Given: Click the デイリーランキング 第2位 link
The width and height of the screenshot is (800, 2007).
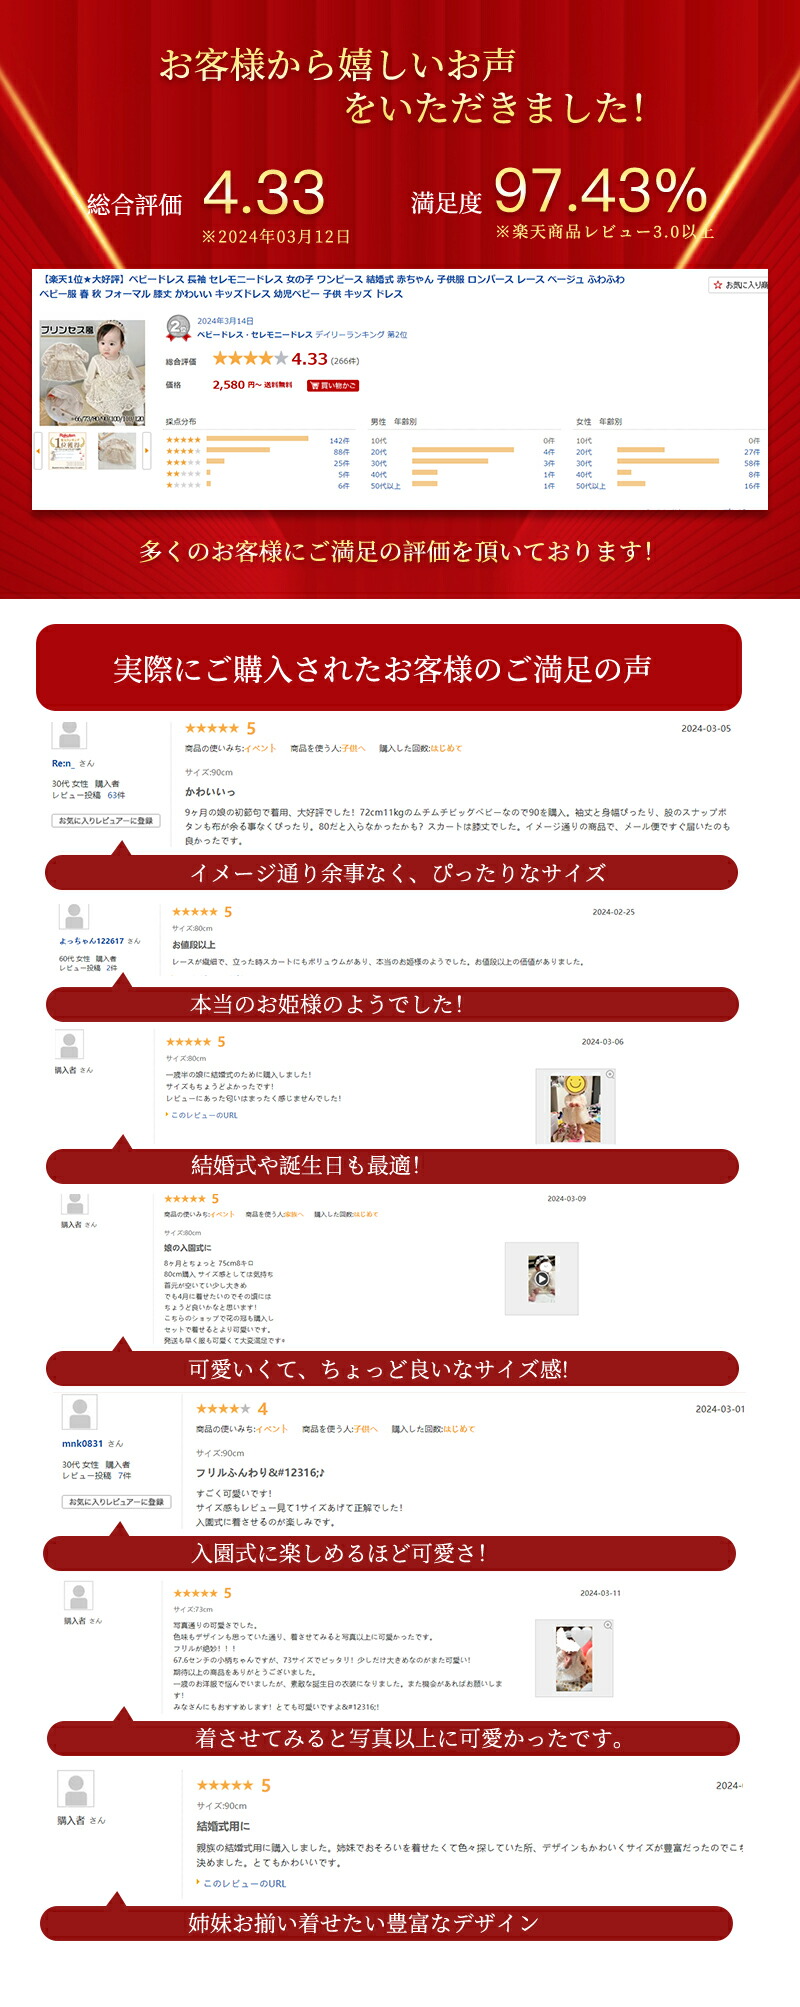Looking at the screenshot, I should 361,335.
